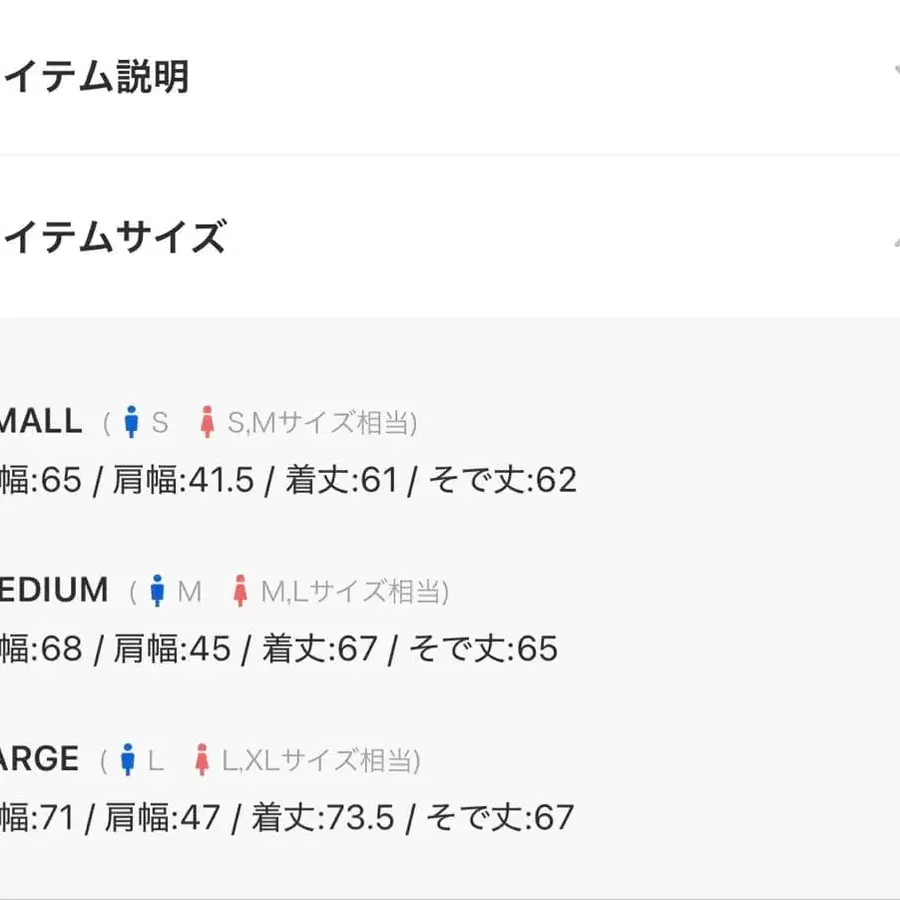Click the 着丈:67 measurement text
The width and height of the screenshot is (900, 900).
pyautogui.click(x=319, y=650)
